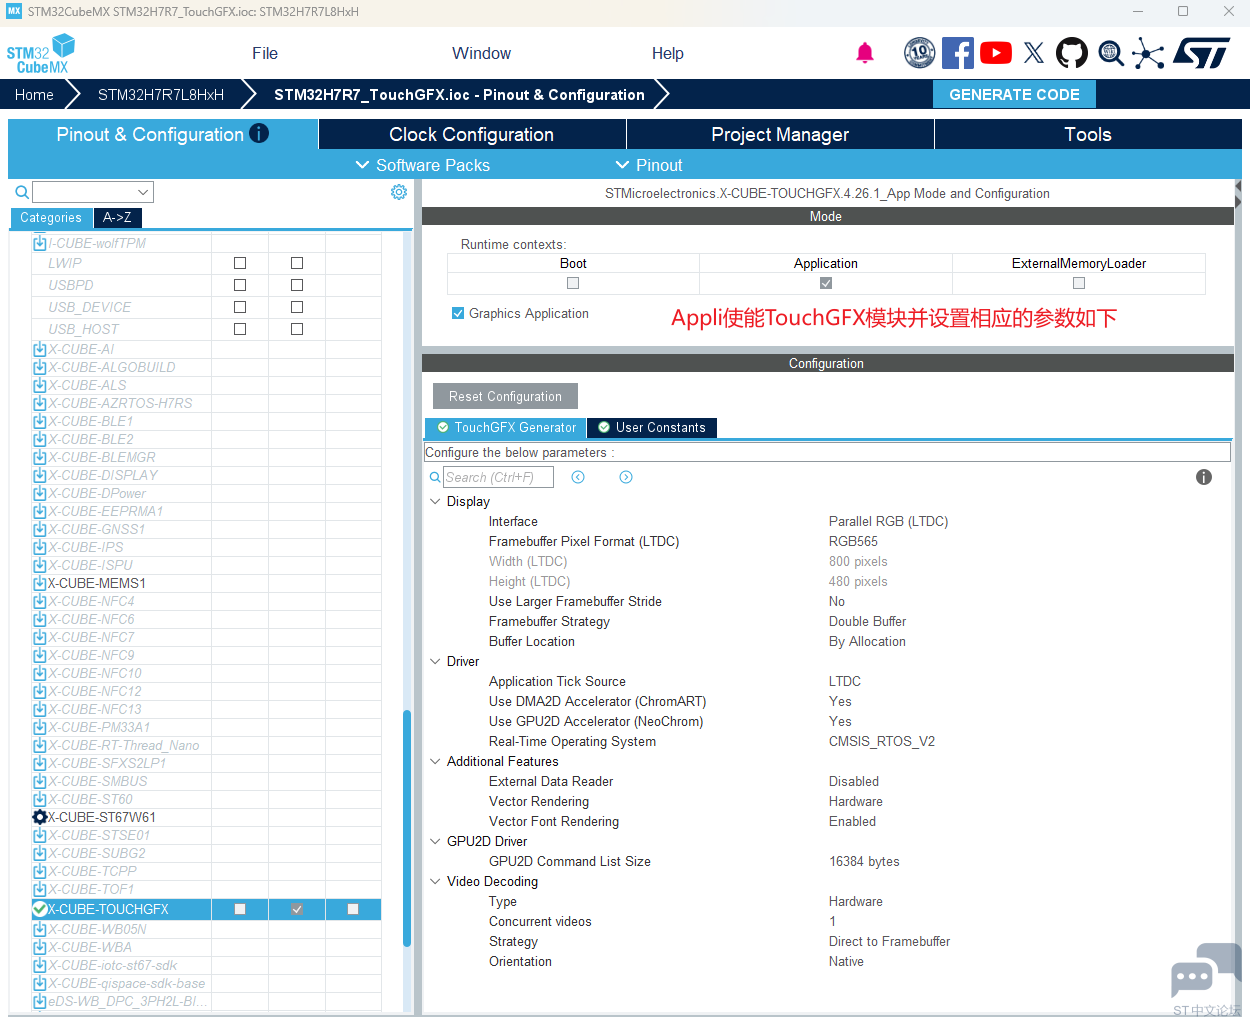The width and height of the screenshot is (1250, 1026).
Task: Click green check icon of X-CUBE-TOUCHGFX
Action: (40, 909)
